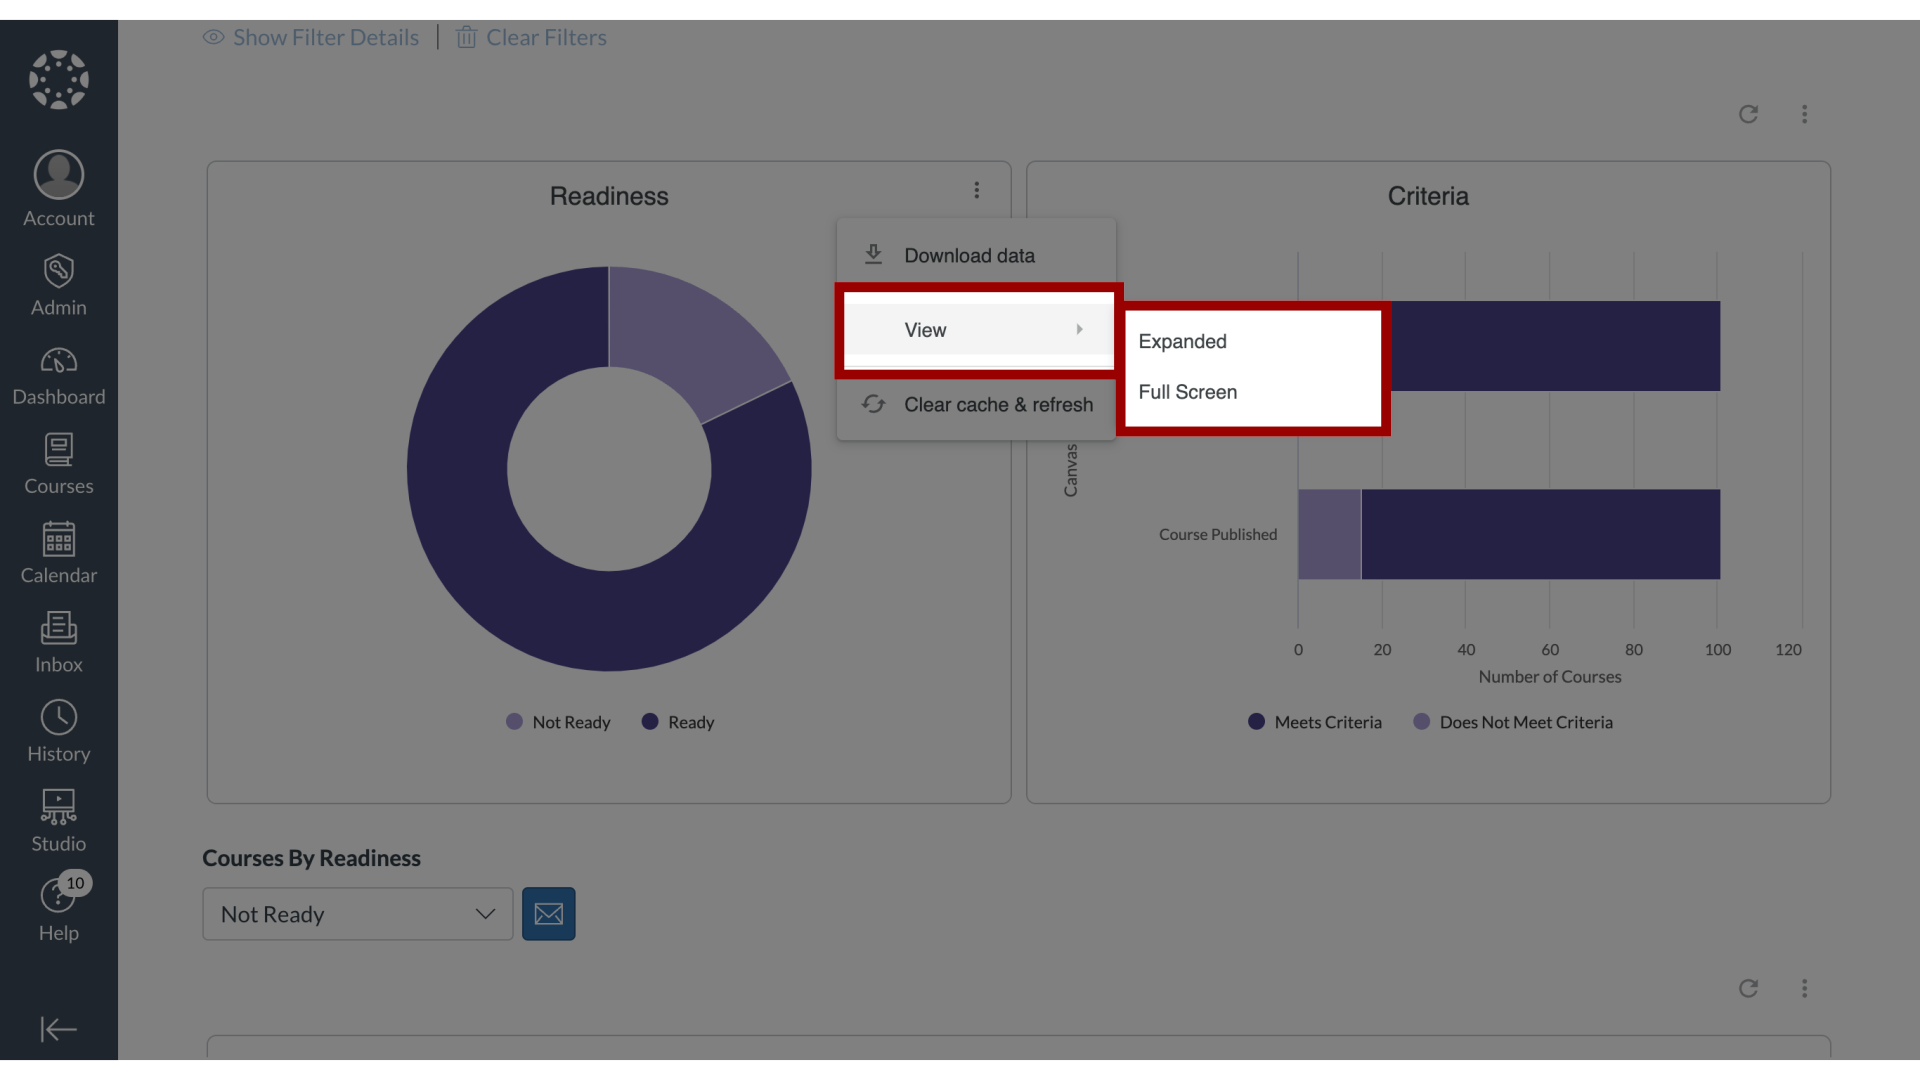Expand the View submenu arrow
Image resolution: width=1920 pixels, height=1080 pixels.
pyautogui.click(x=1080, y=328)
